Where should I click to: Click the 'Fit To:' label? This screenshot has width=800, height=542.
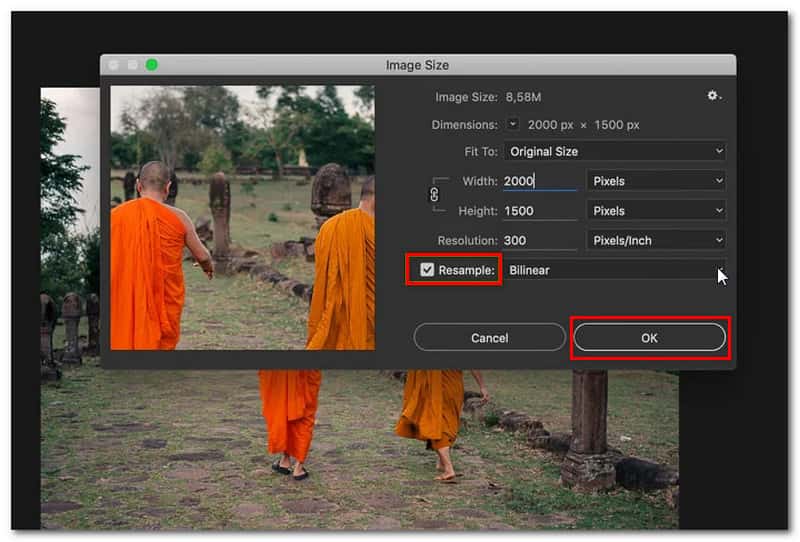481,152
